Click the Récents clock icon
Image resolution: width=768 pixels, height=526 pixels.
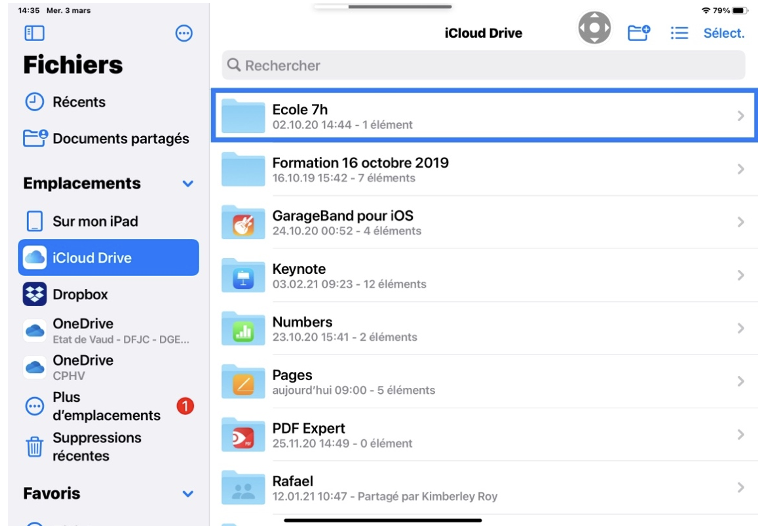pos(34,102)
